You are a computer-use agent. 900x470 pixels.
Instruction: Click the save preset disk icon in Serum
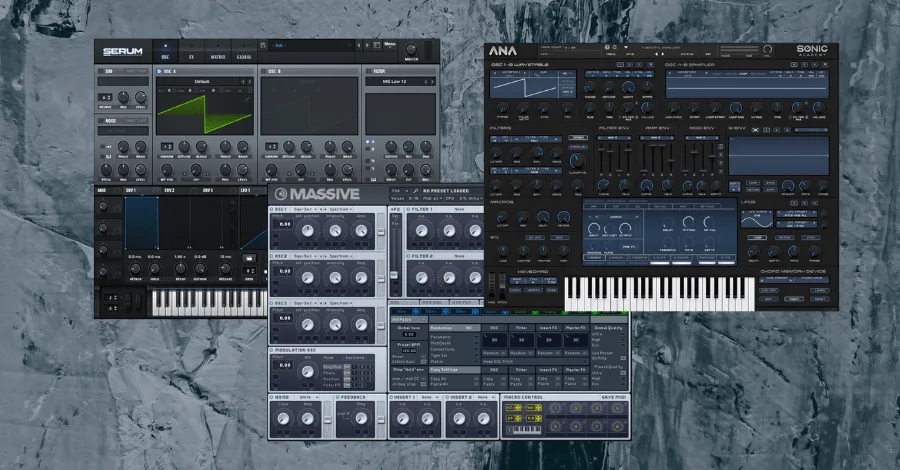[263, 45]
